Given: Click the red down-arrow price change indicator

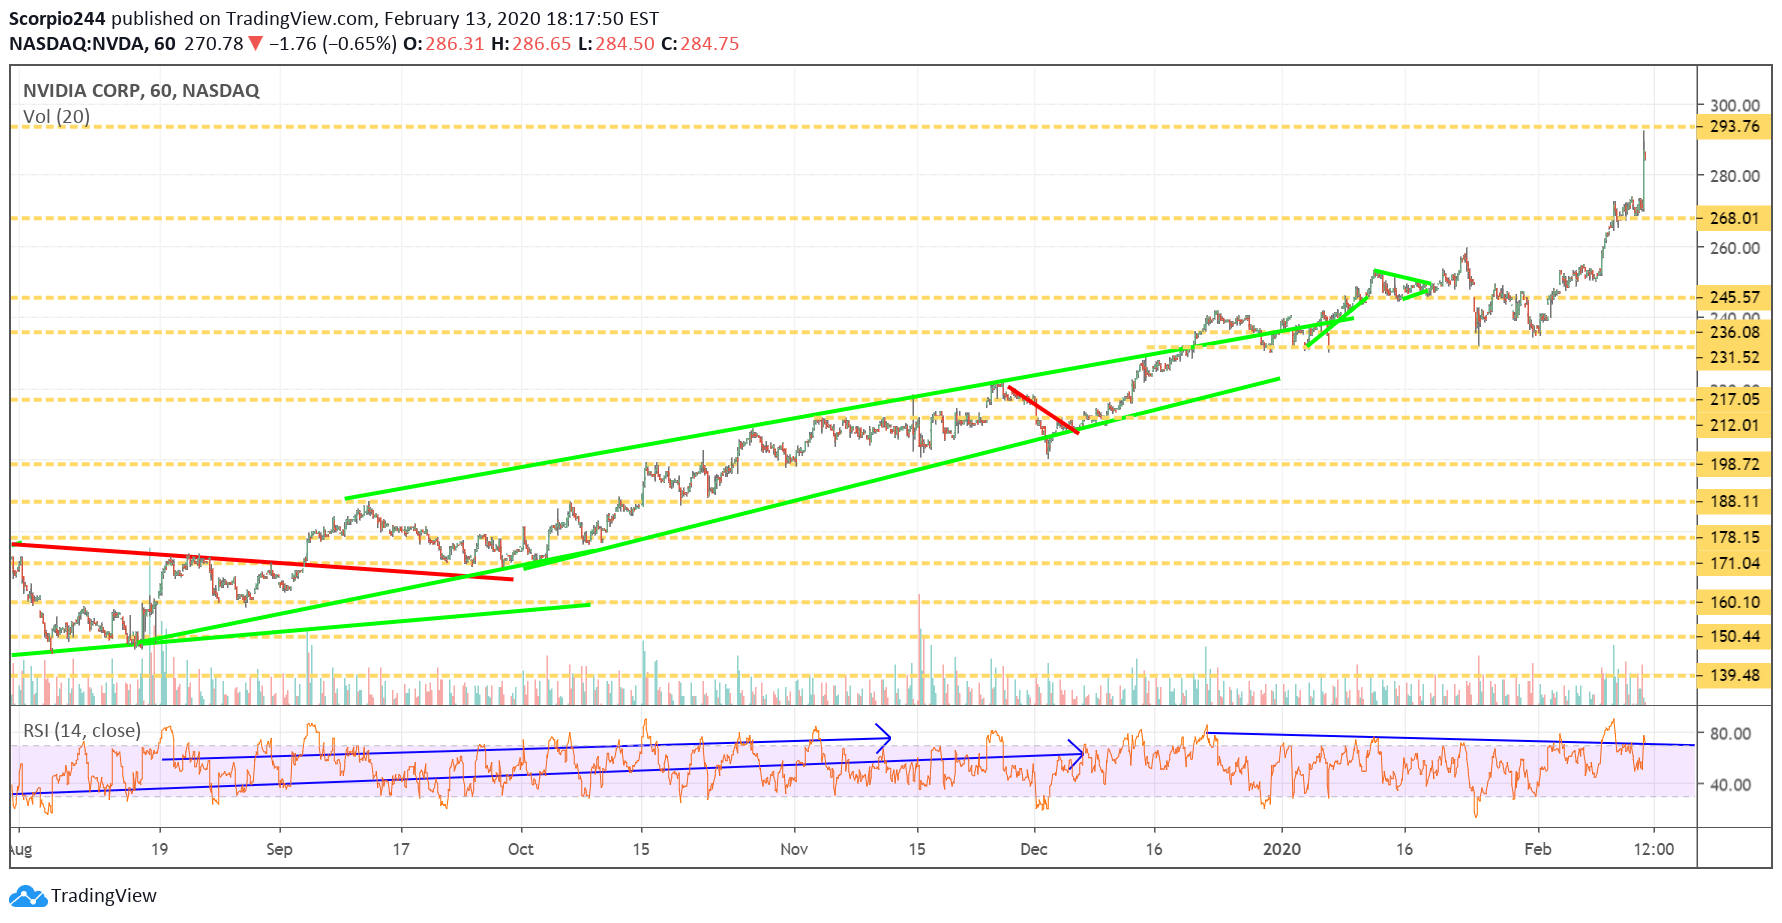Looking at the screenshot, I should (x=256, y=43).
